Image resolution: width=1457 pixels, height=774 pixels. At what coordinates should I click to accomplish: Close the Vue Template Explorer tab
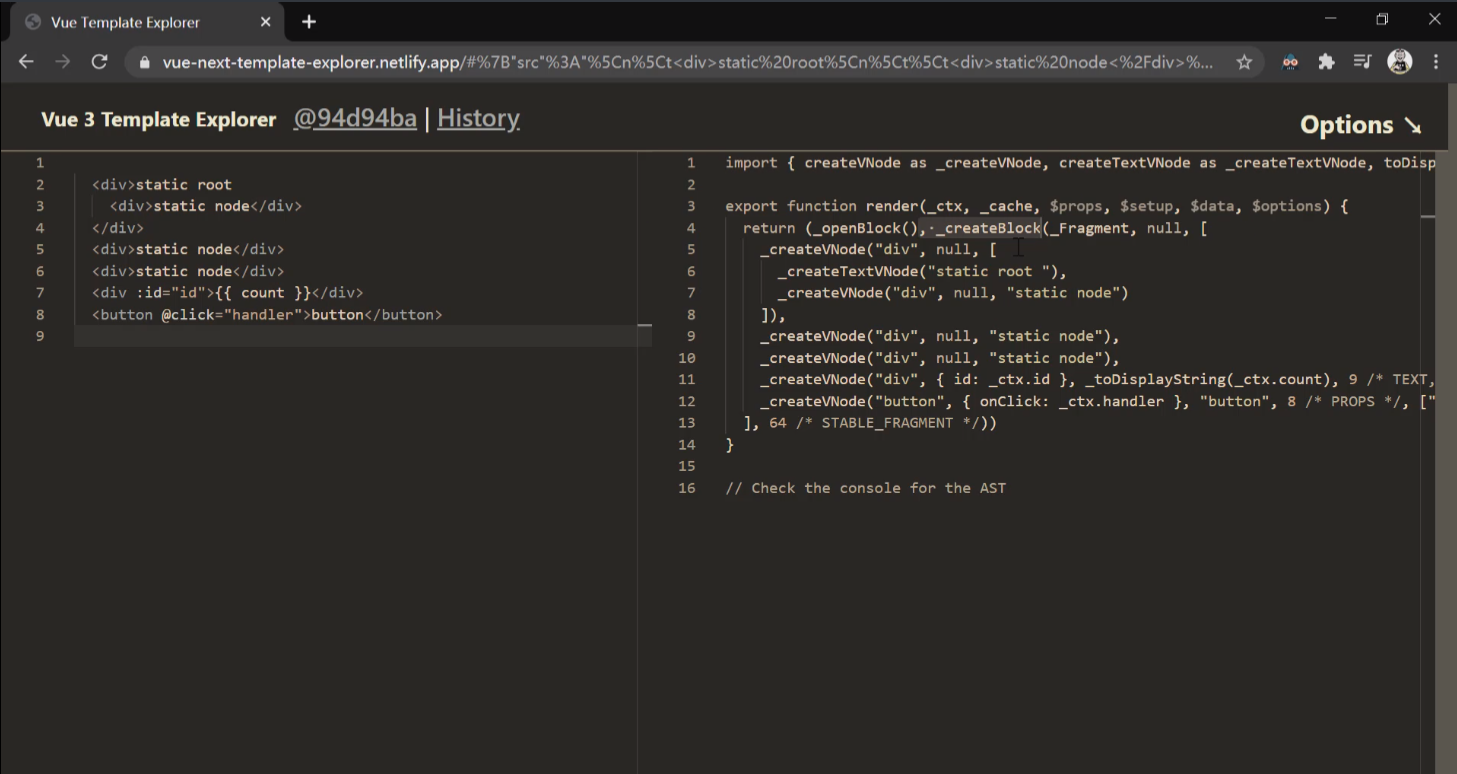[x=266, y=22]
